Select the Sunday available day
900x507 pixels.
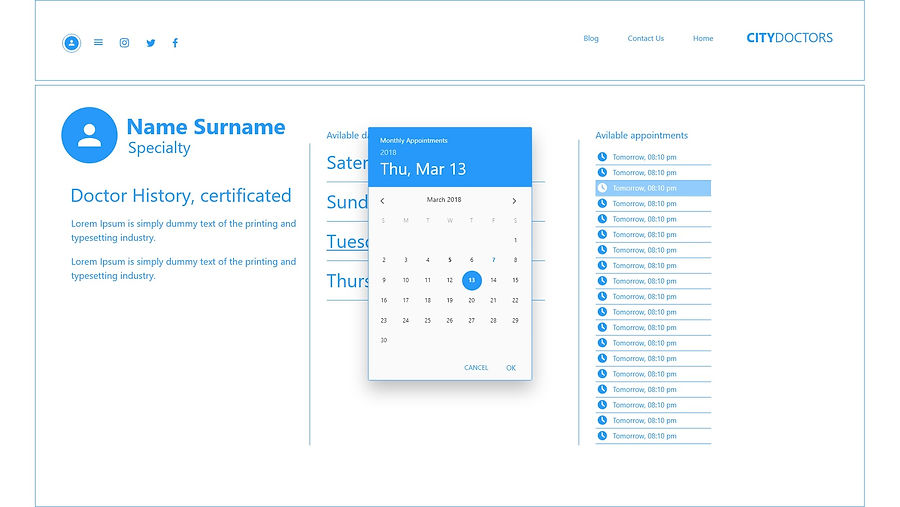[347, 202]
